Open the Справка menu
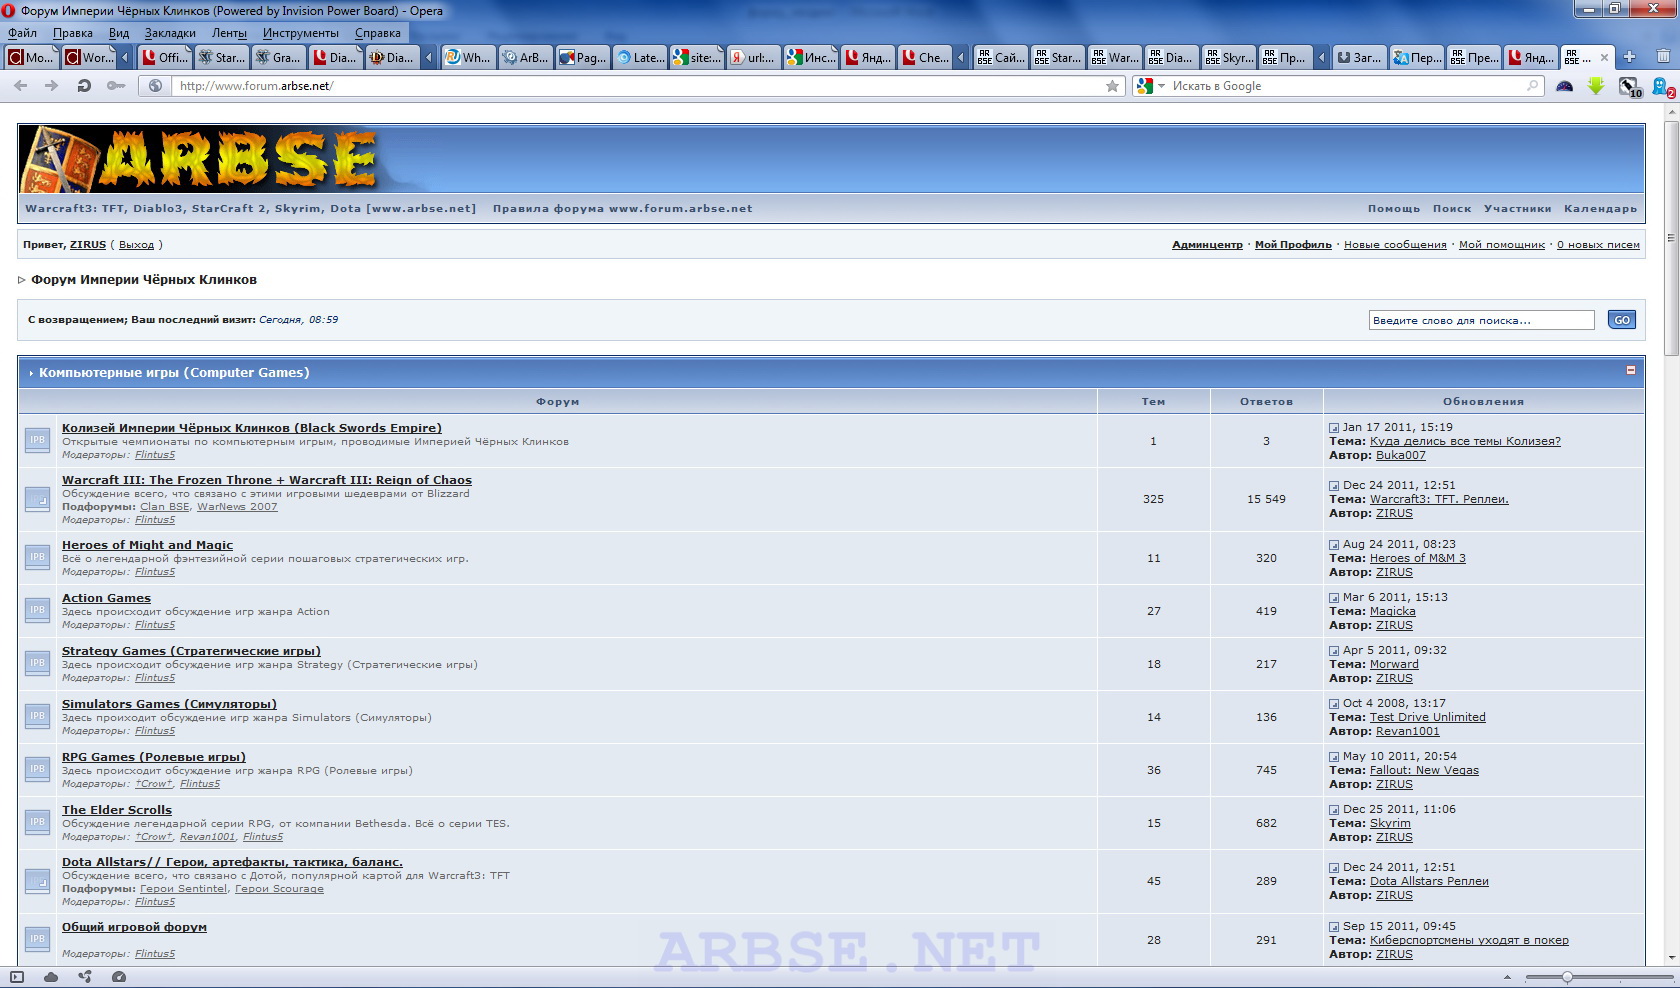Viewport: 1680px width, 988px height. pos(378,33)
